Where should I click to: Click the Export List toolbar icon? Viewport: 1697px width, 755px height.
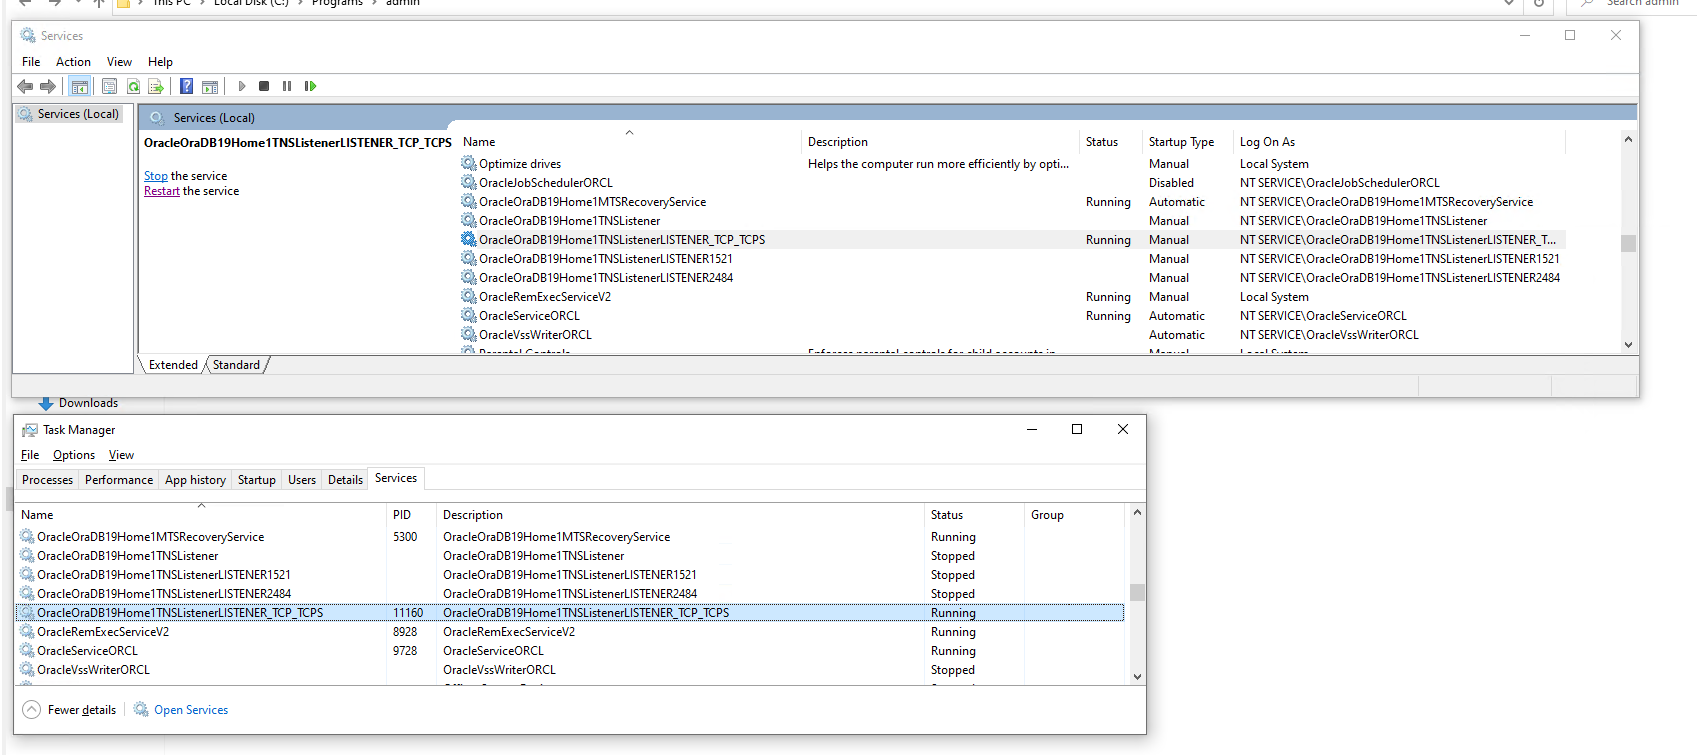156,86
